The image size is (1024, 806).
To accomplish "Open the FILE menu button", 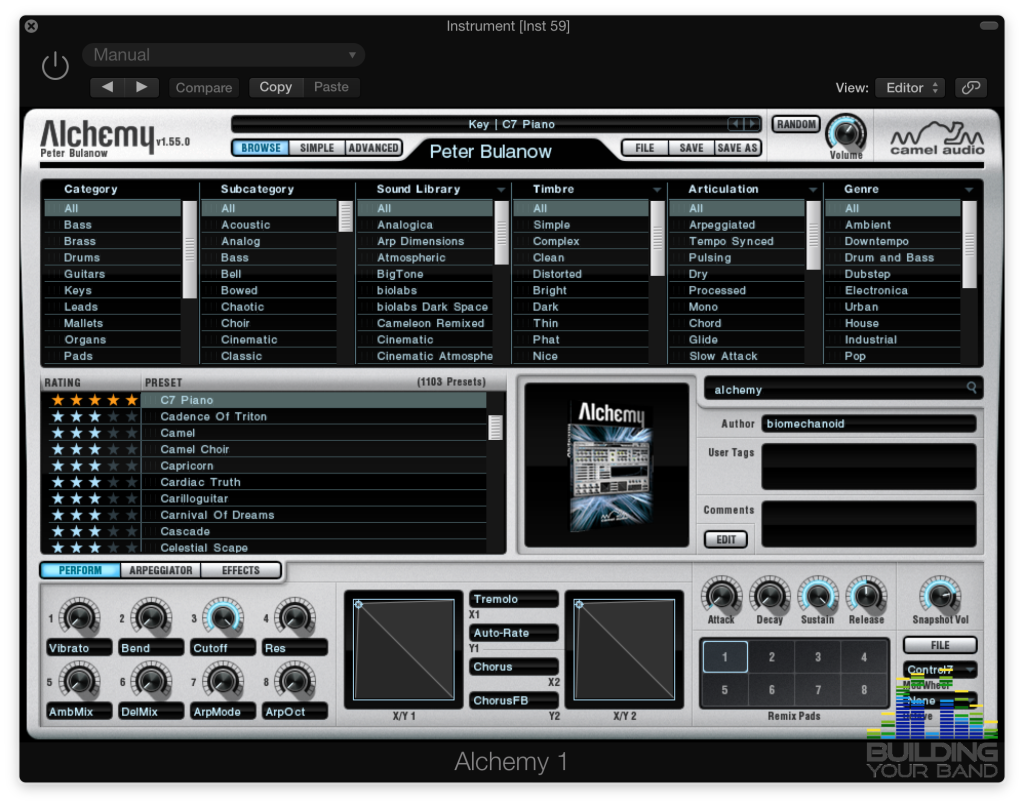I will [645, 148].
